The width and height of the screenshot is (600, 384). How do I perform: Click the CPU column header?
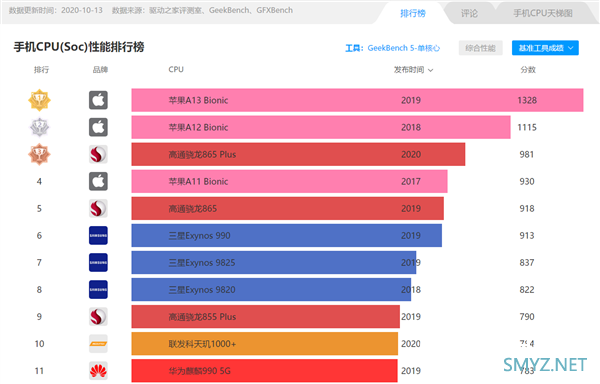[x=176, y=70]
